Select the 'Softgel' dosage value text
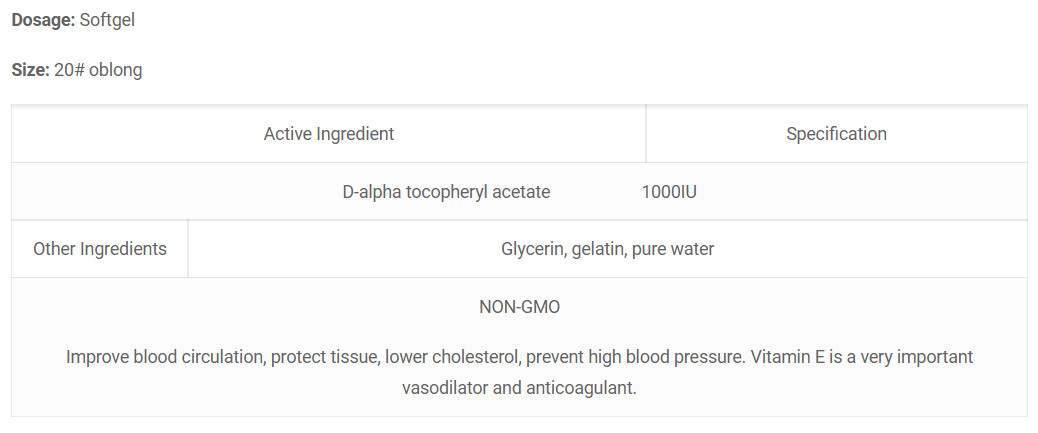 tap(107, 21)
